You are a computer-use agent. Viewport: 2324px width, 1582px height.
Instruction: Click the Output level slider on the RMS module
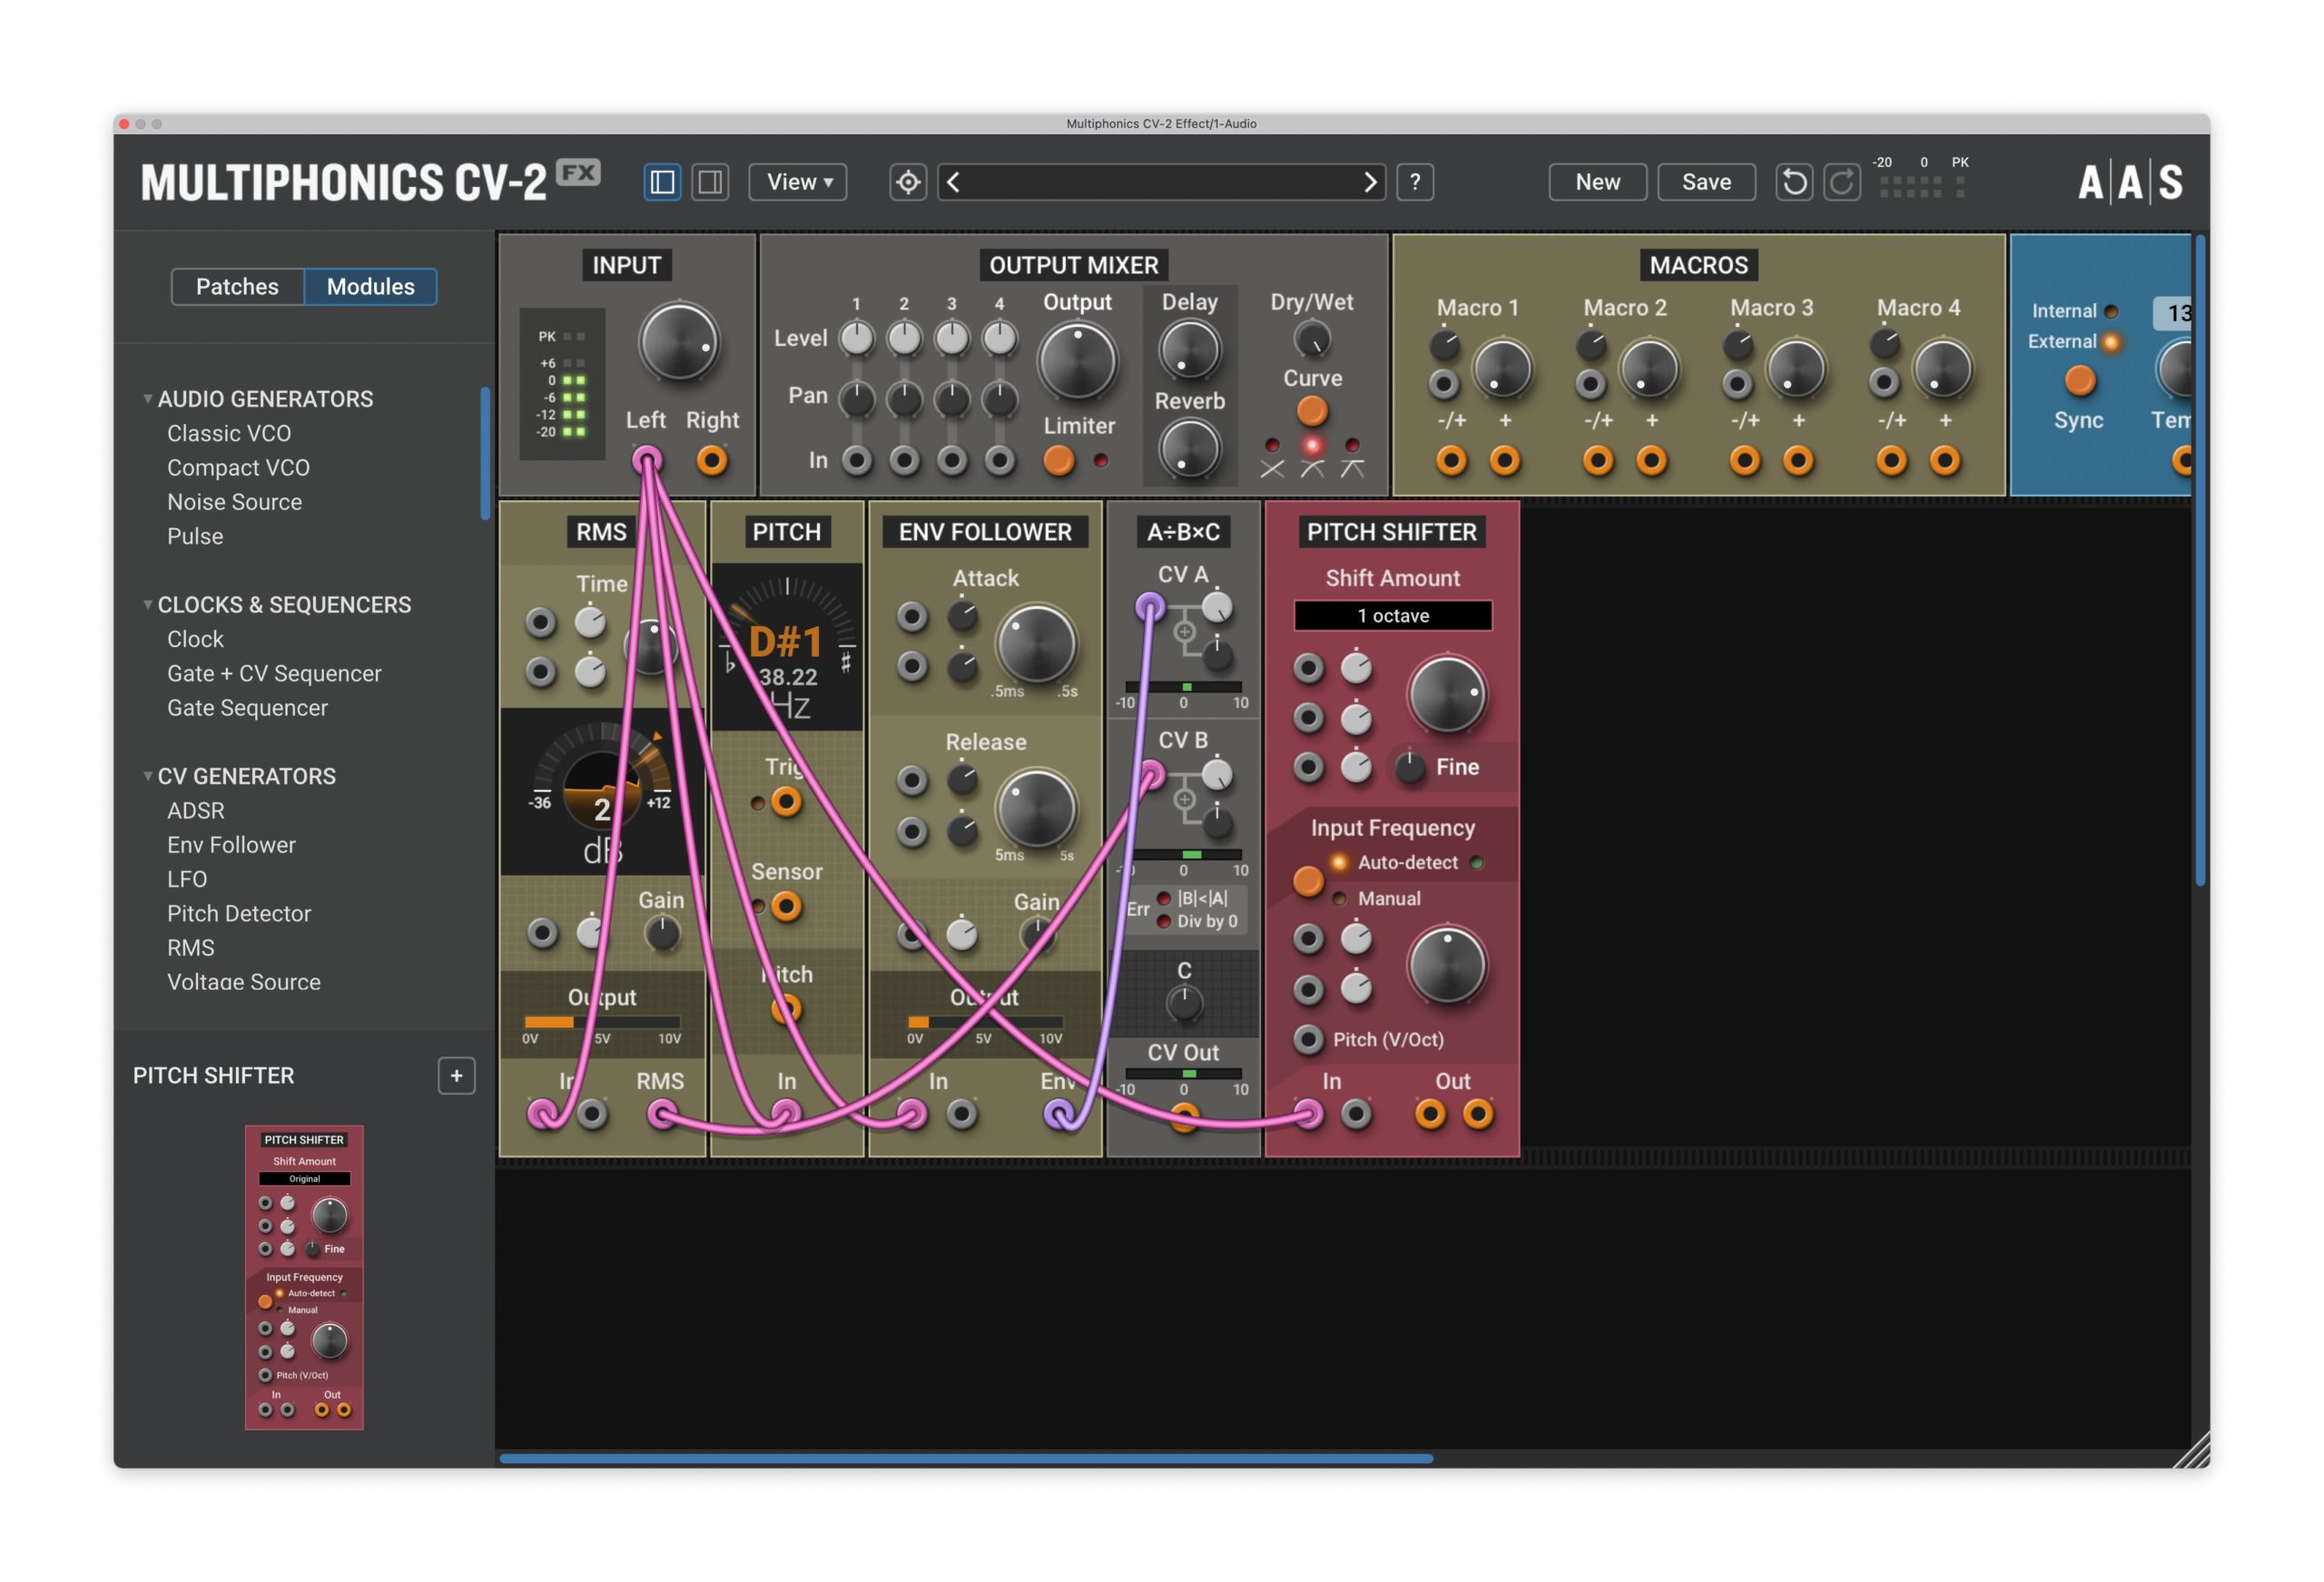(x=600, y=1023)
